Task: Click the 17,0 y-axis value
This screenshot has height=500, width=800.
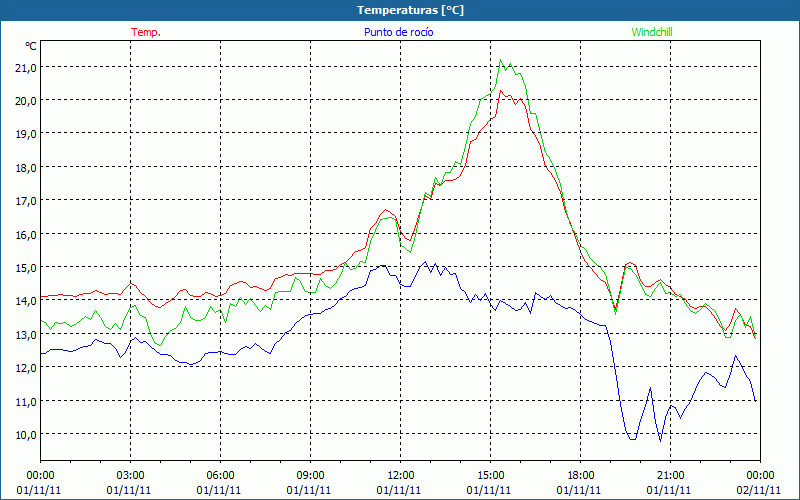Action: pyautogui.click(x=26, y=201)
